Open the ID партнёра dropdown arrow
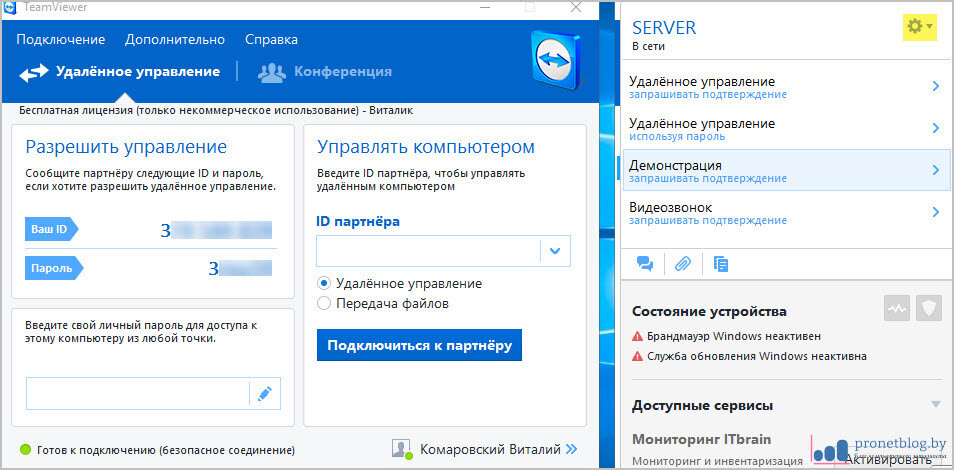 tap(555, 251)
